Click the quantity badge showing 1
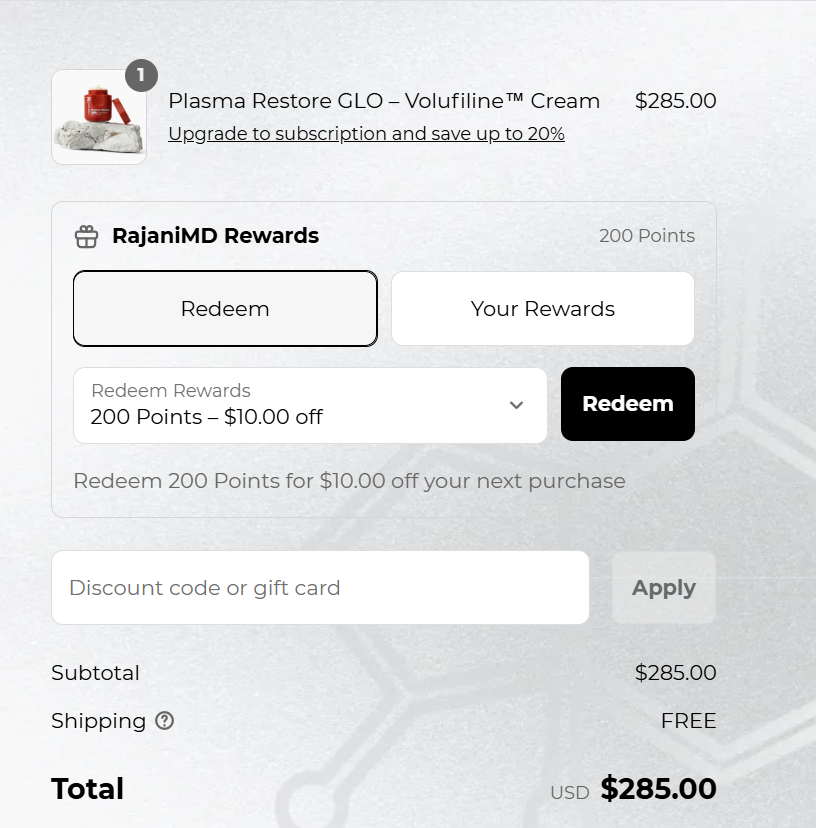 (x=141, y=76)
